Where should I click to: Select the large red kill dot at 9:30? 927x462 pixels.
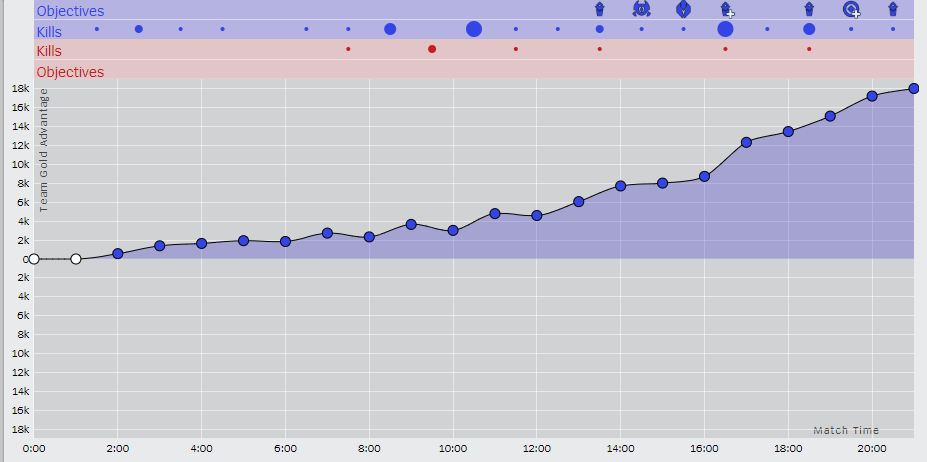pos(432,49)
